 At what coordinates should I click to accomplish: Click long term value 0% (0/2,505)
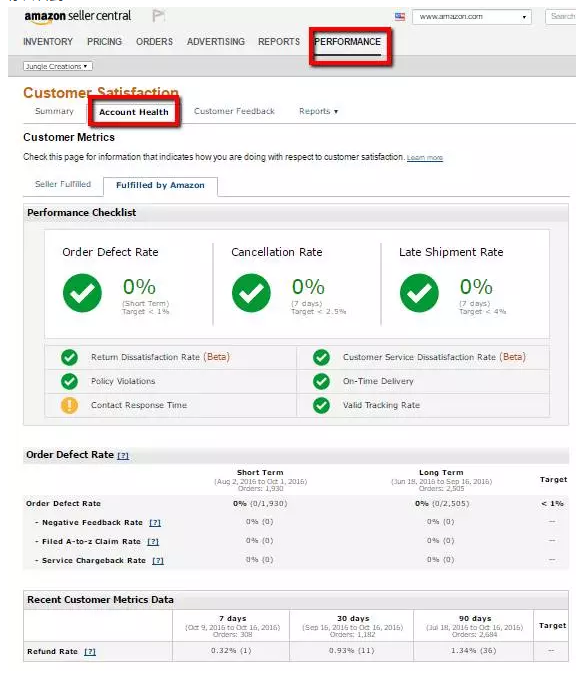pos(442,504)
